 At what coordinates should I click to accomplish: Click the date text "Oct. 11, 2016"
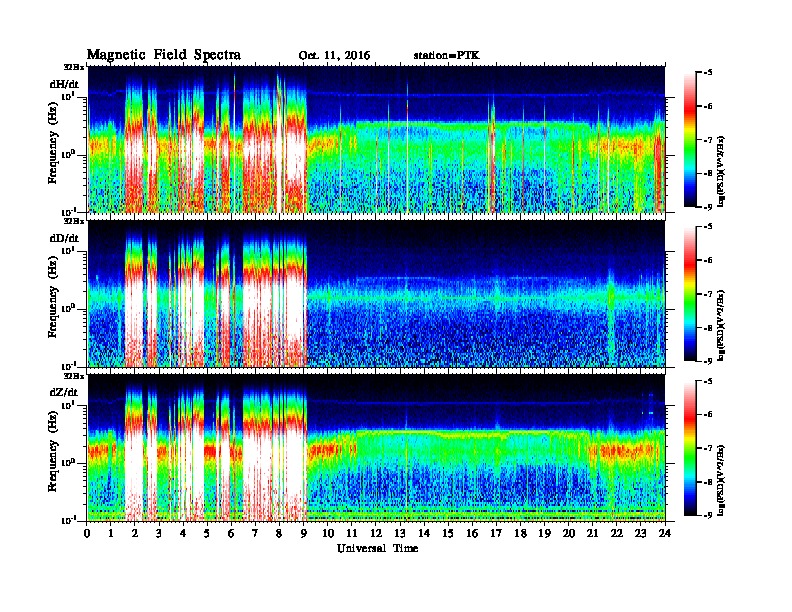[x=334, y=56]
